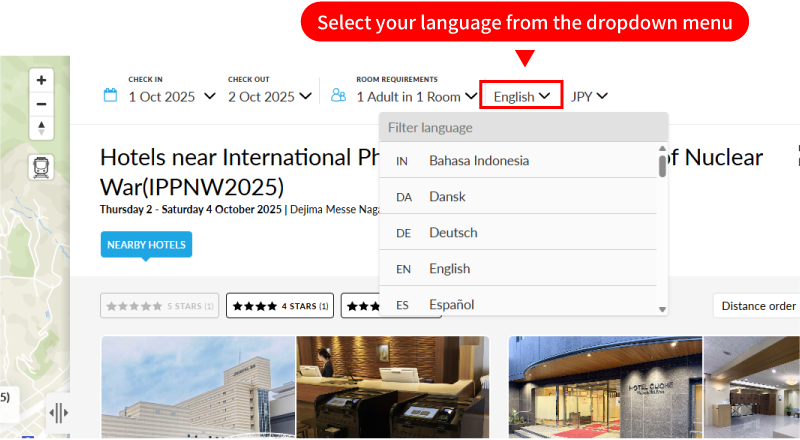Image resolution: width=800 pixels, height=440 pixels.
Task: Open the JPY currency dropdown
Action: 589,96
